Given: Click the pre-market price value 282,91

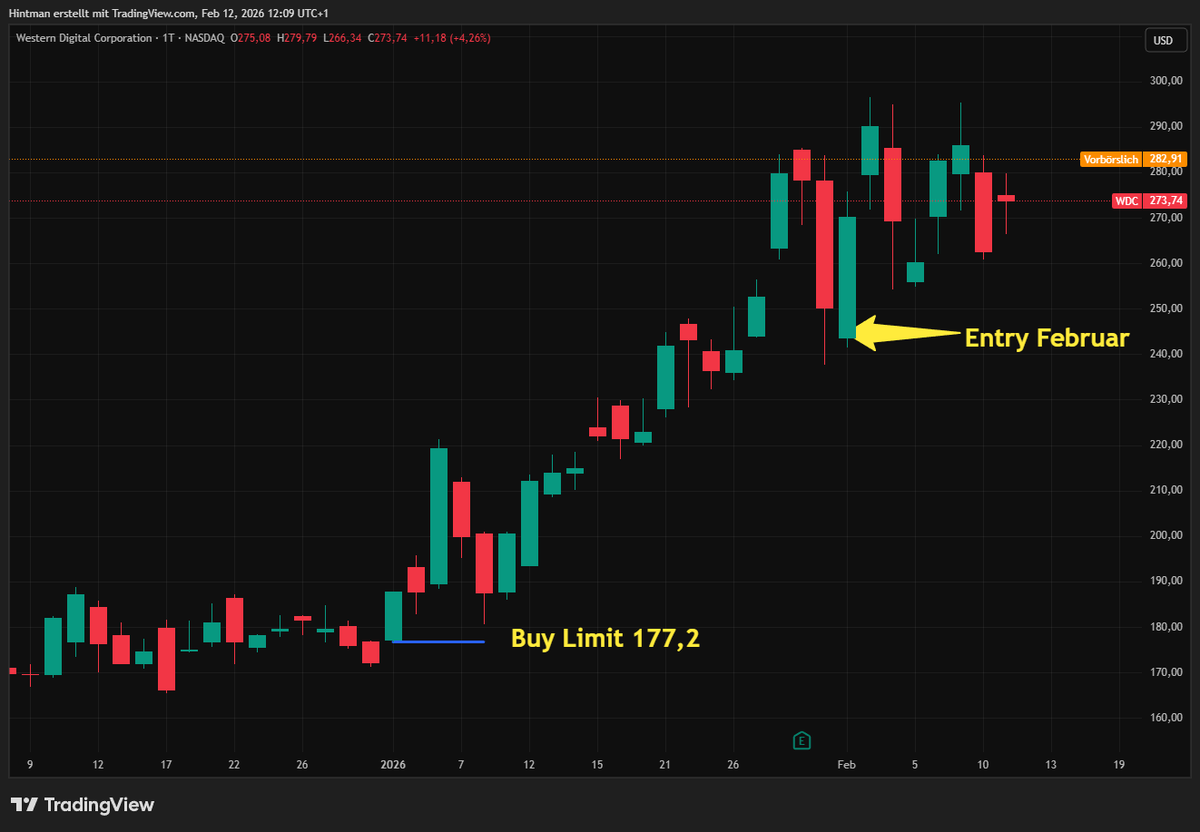Looking at the screenshot, I should pyautogui.click(x=1166, y=159).
